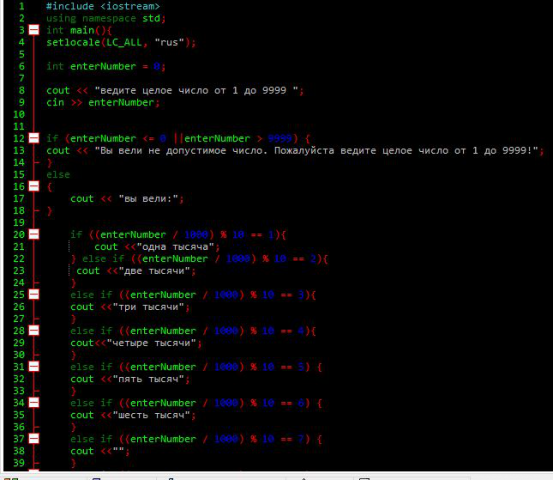
Task: Click "1000" divisor on line 37
Action: pos(226,439)
